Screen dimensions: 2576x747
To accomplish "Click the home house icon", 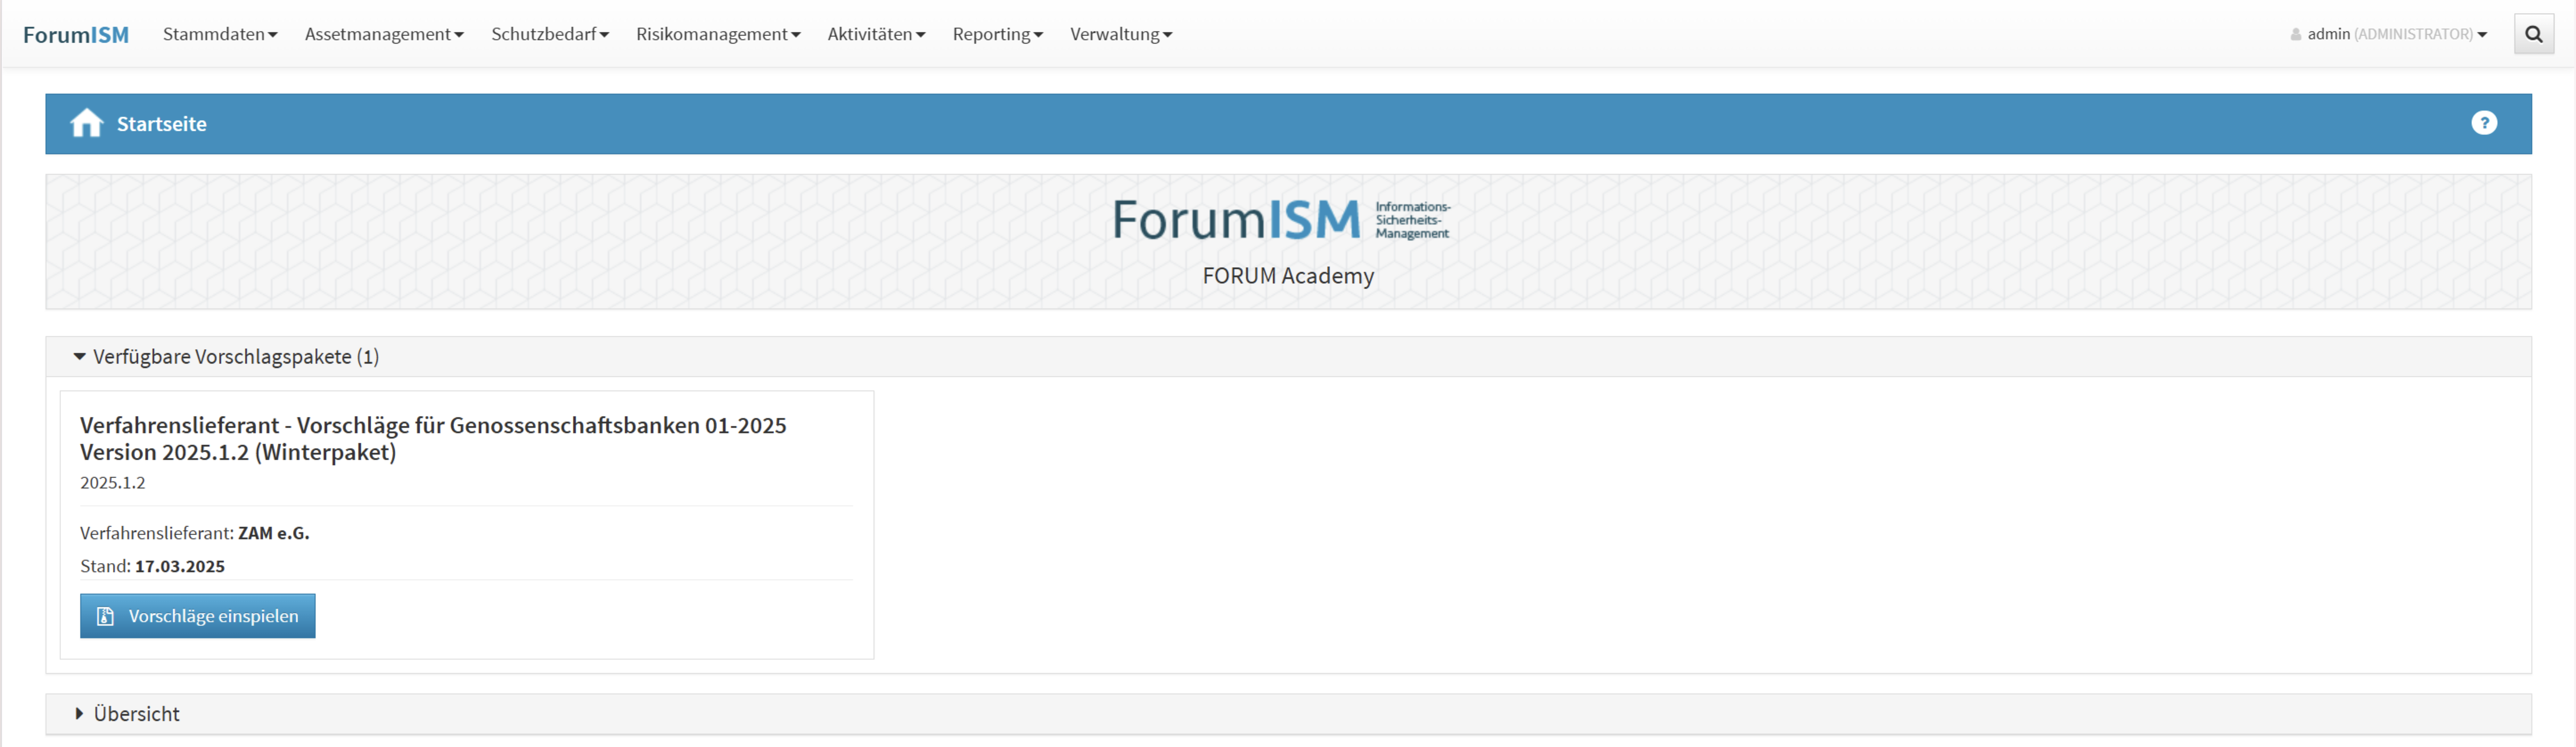I will [x=87, y=123].
